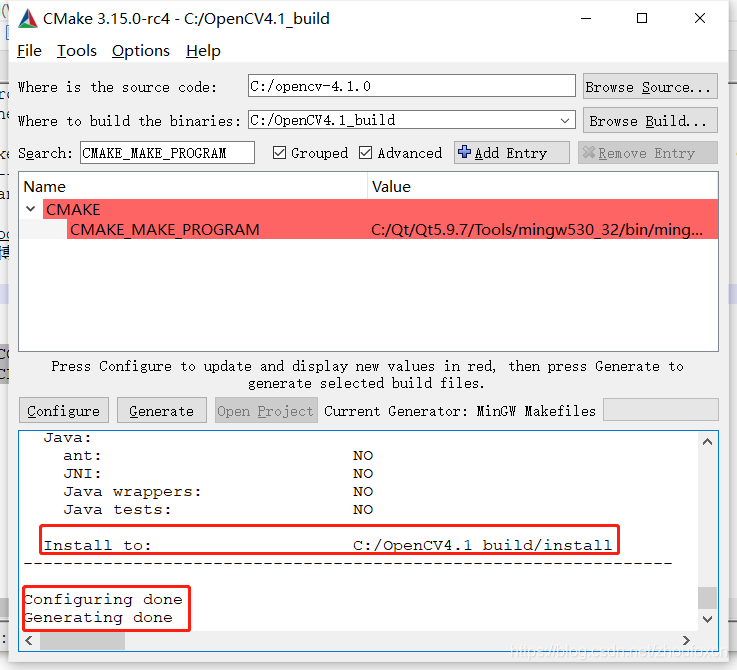Open the Help menu

coord(203,51)
